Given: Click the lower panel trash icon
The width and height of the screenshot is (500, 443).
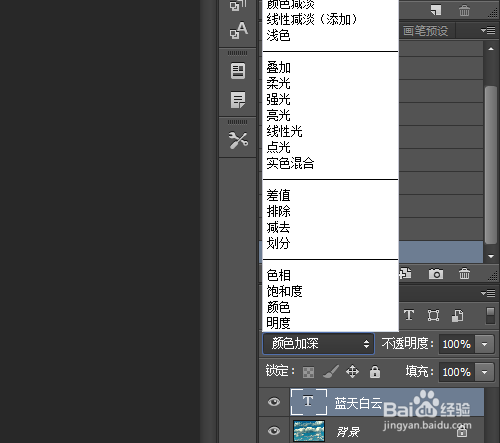Looking at the screenshot, I should (464, 274).
